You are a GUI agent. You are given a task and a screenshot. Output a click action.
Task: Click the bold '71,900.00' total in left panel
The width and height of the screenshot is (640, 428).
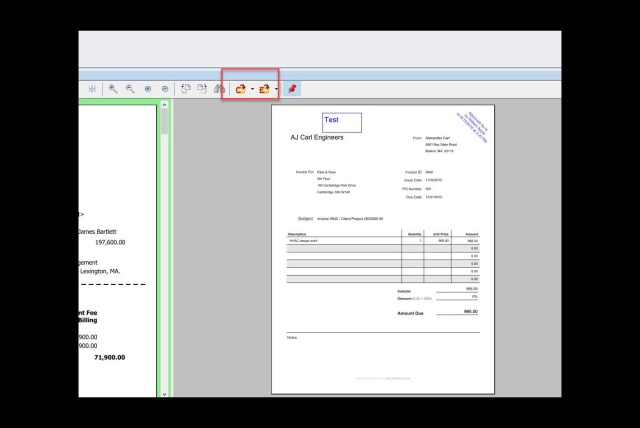(109, 357)
